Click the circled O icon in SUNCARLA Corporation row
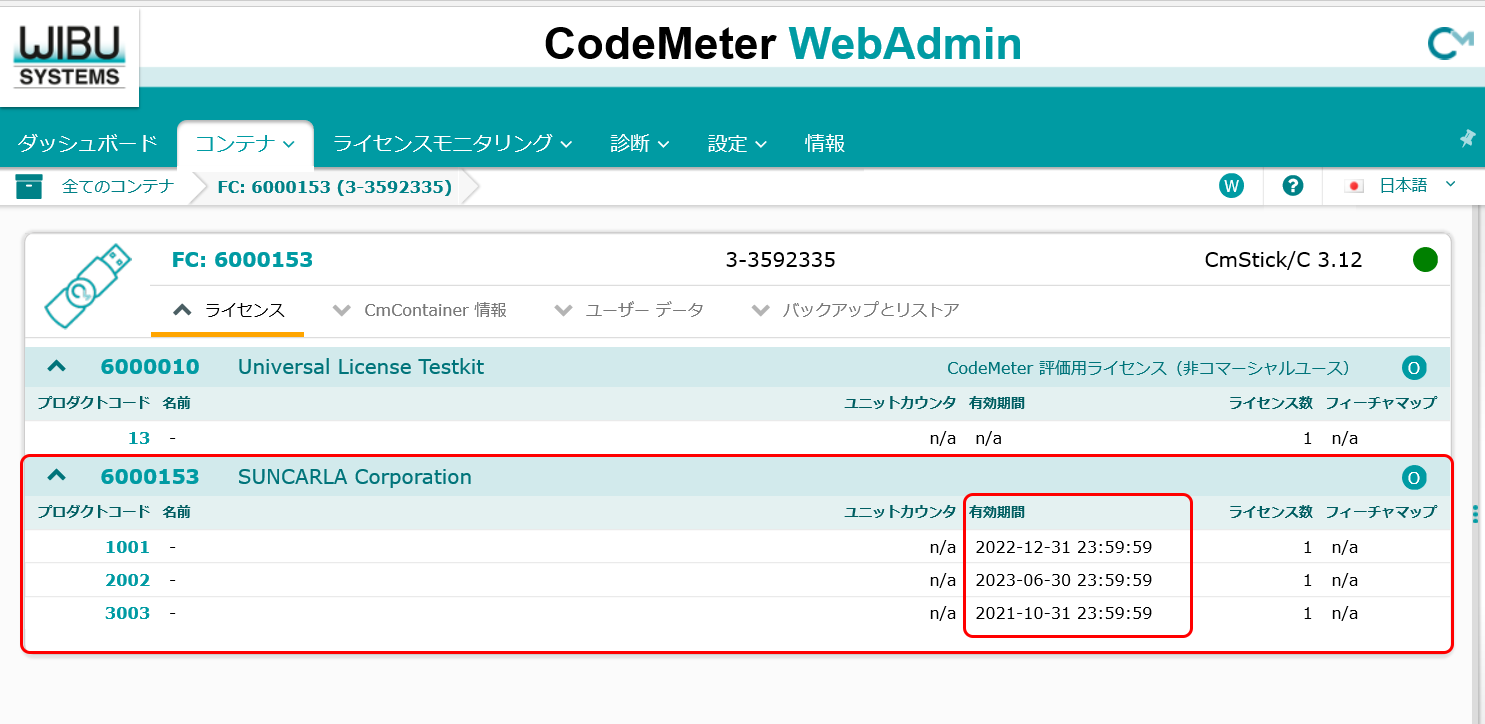The image size is (1485, 724). 1414,478
